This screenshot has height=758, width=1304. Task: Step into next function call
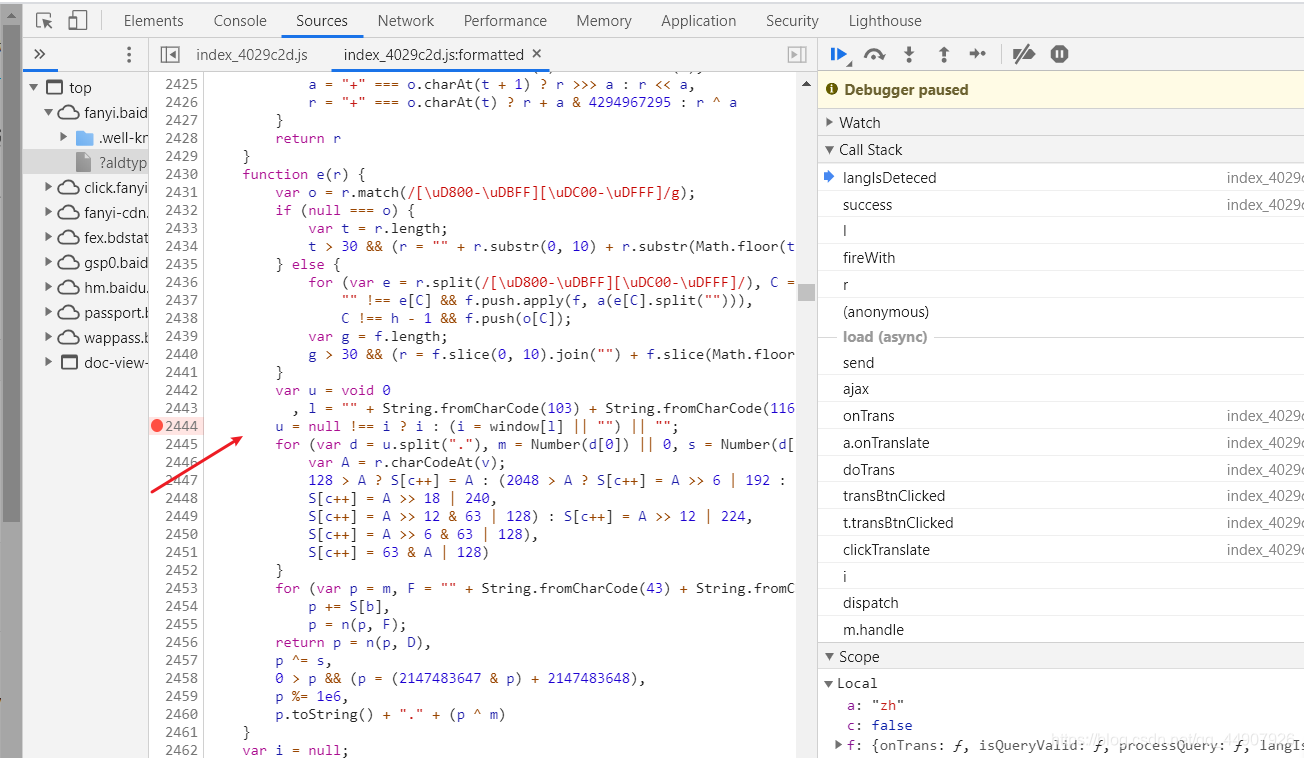pos(909,54)
